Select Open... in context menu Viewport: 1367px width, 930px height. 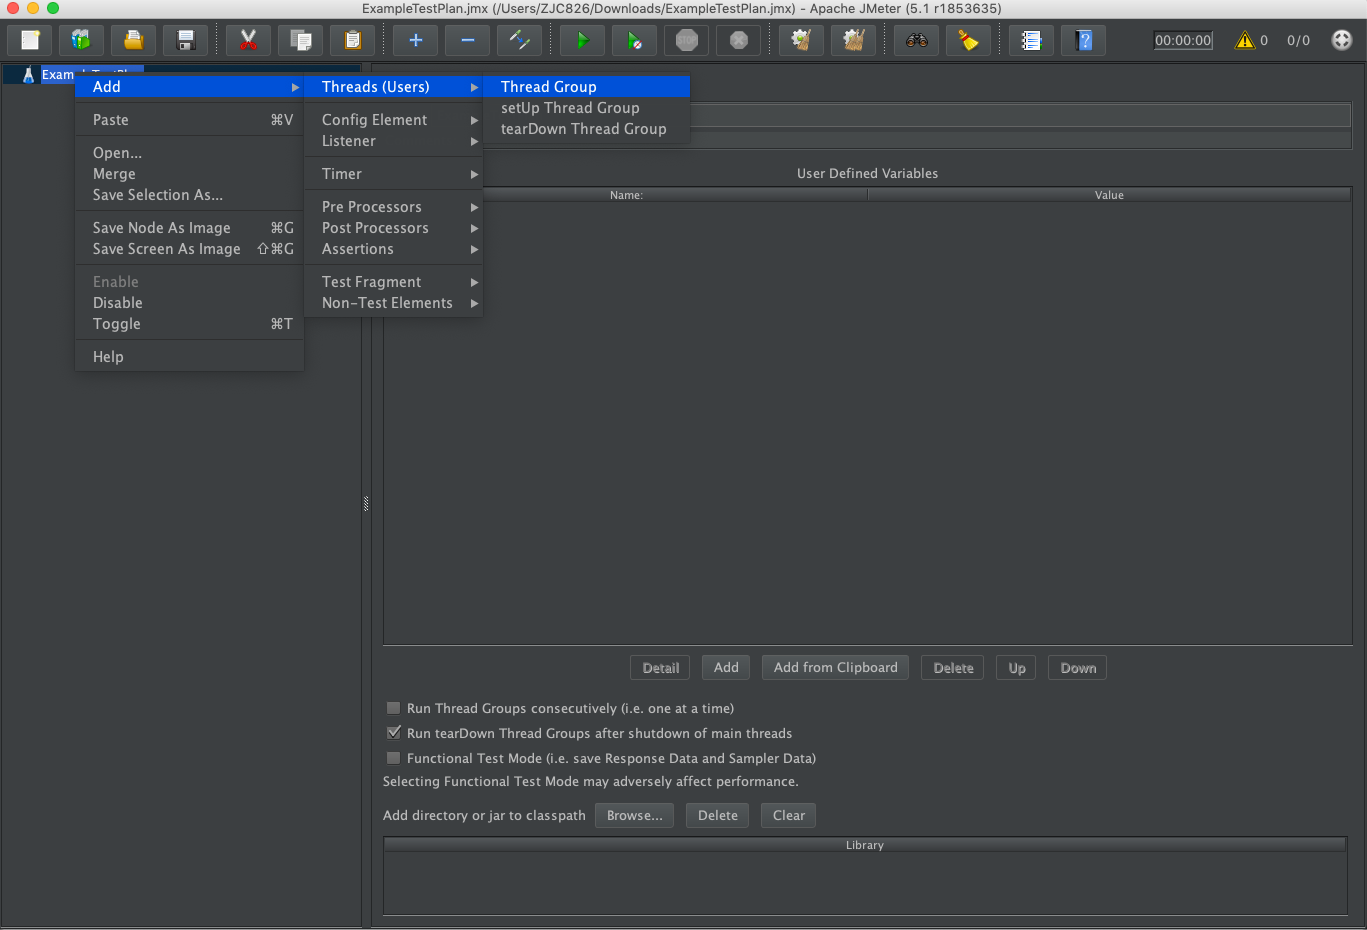[189, 153]
